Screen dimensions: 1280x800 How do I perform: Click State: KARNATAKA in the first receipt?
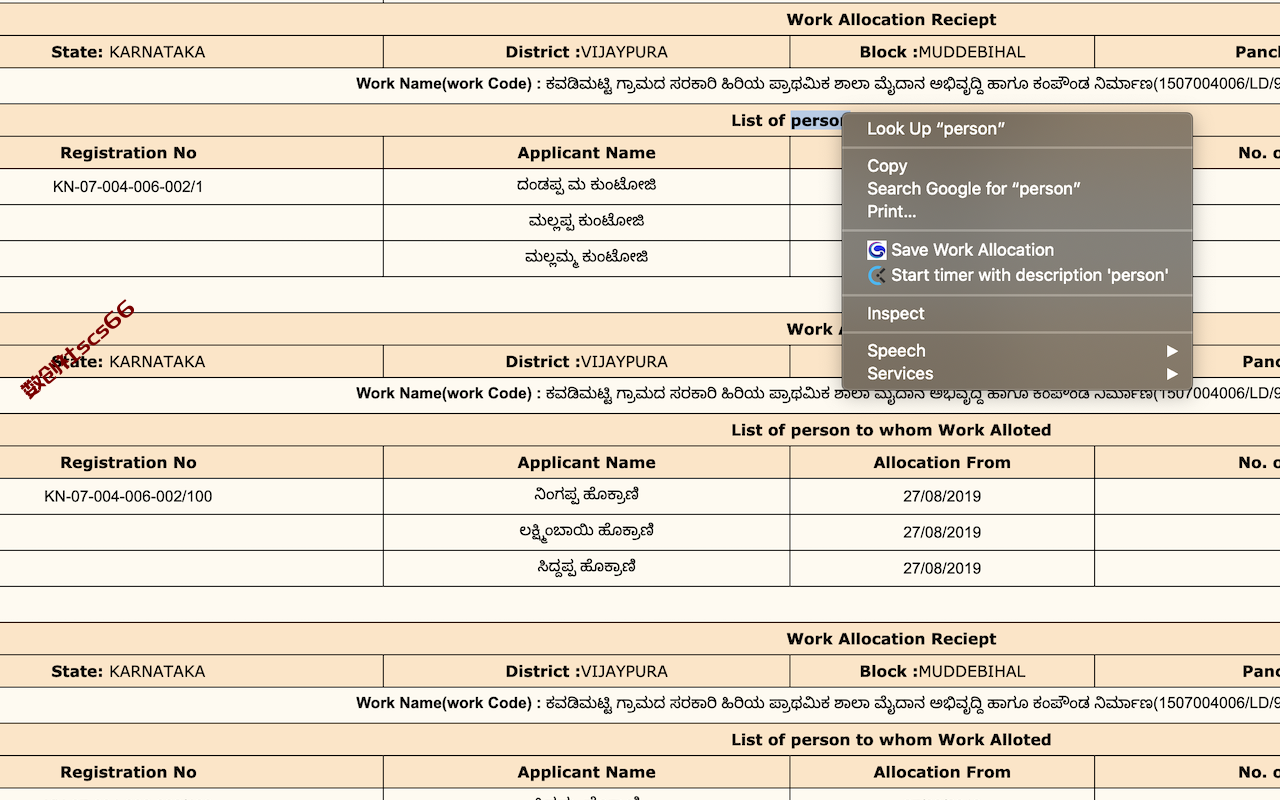point(128,52)
